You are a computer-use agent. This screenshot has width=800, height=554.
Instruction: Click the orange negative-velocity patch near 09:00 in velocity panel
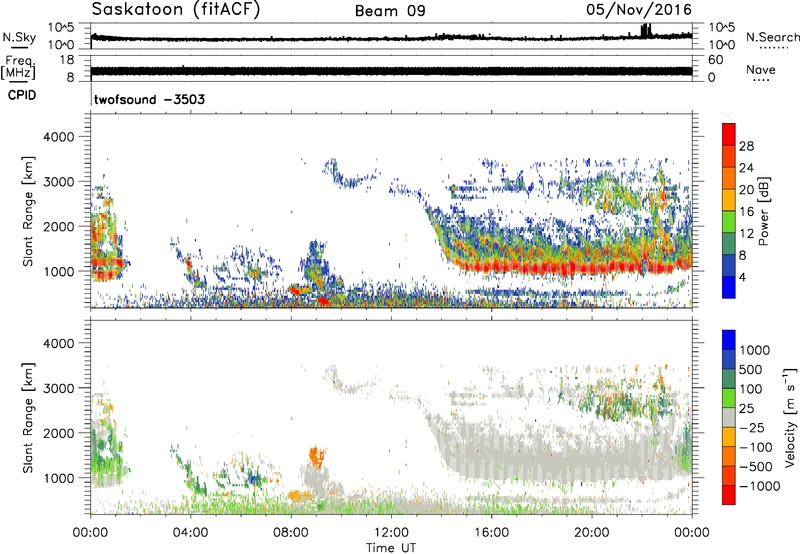pyautogui.click(x=317, y=457)
